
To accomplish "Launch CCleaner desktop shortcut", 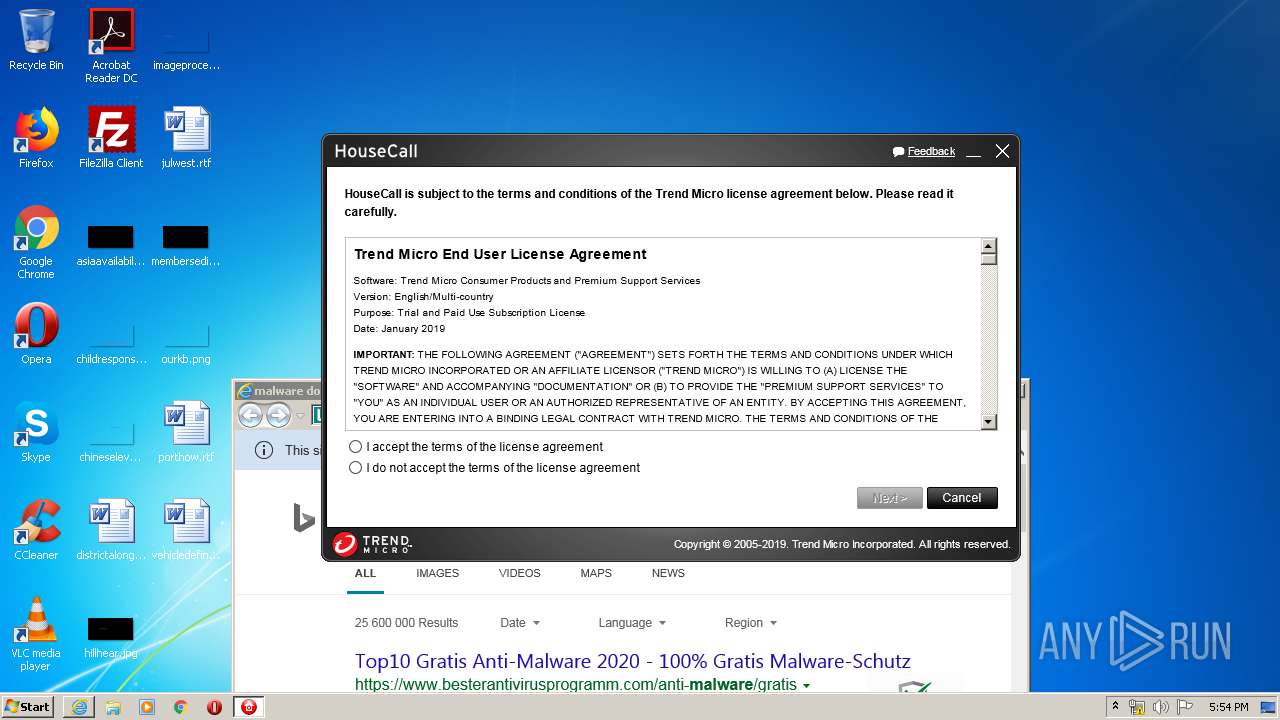I will click(36, 530).
